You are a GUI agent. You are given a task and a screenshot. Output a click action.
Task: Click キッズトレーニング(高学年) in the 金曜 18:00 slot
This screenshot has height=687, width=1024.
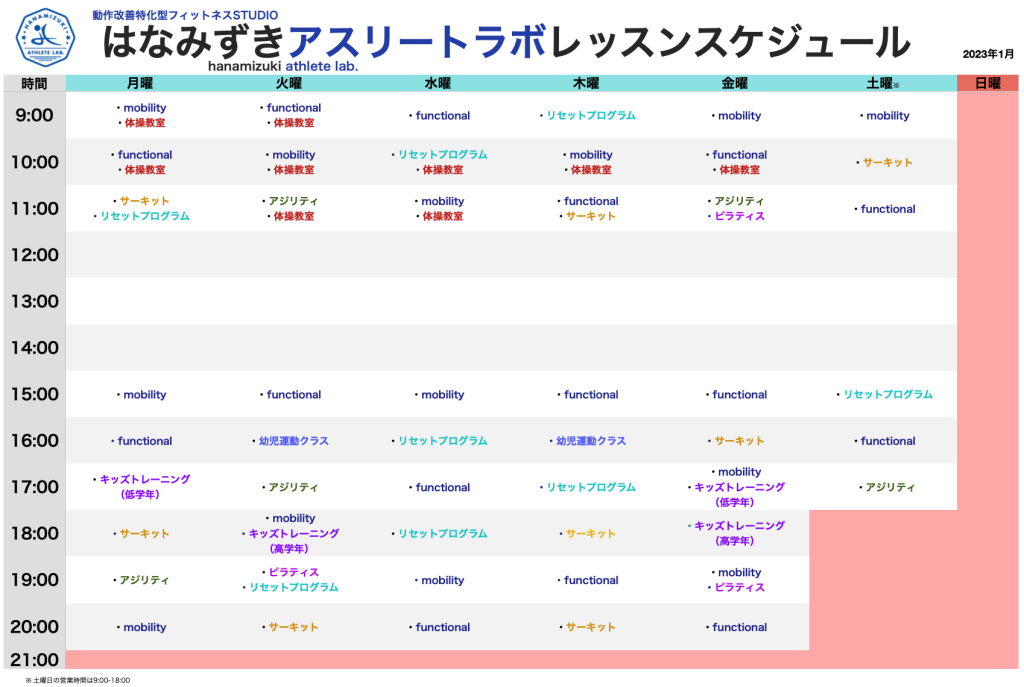click(739, 533)
